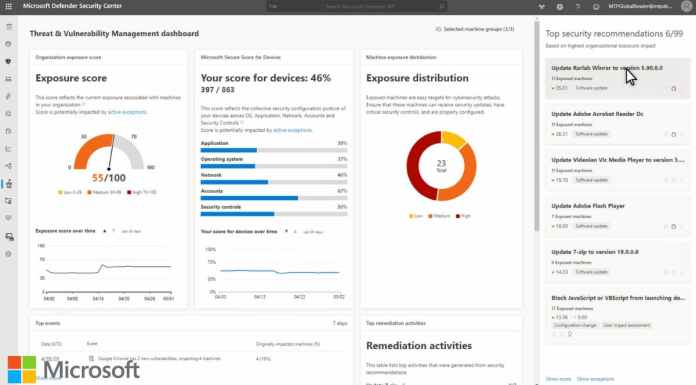Image resolution: width=696 pixels, height=385 pixels.
Task: Open the share-nodes icon in left sidebar
Action: coord(8,166)
